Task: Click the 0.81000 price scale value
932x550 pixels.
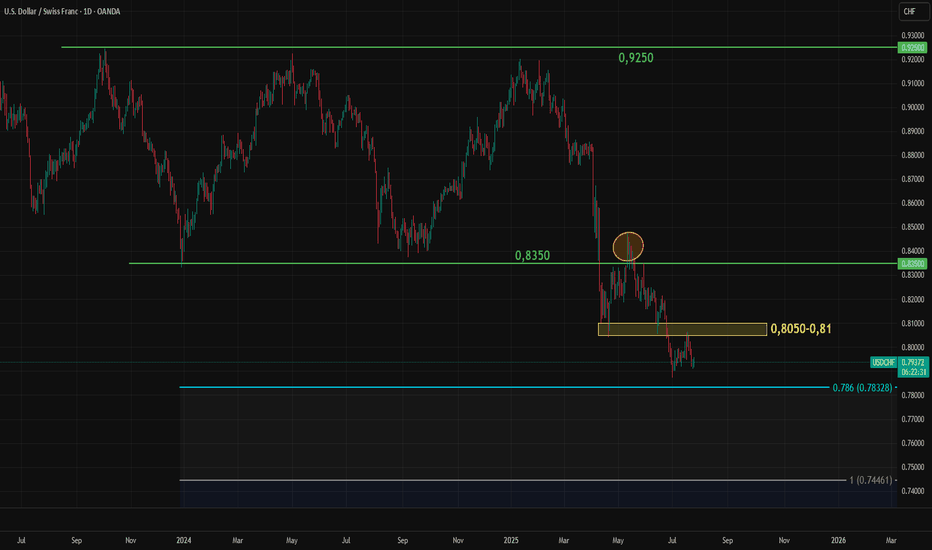Action: click(x=912, y=323)
